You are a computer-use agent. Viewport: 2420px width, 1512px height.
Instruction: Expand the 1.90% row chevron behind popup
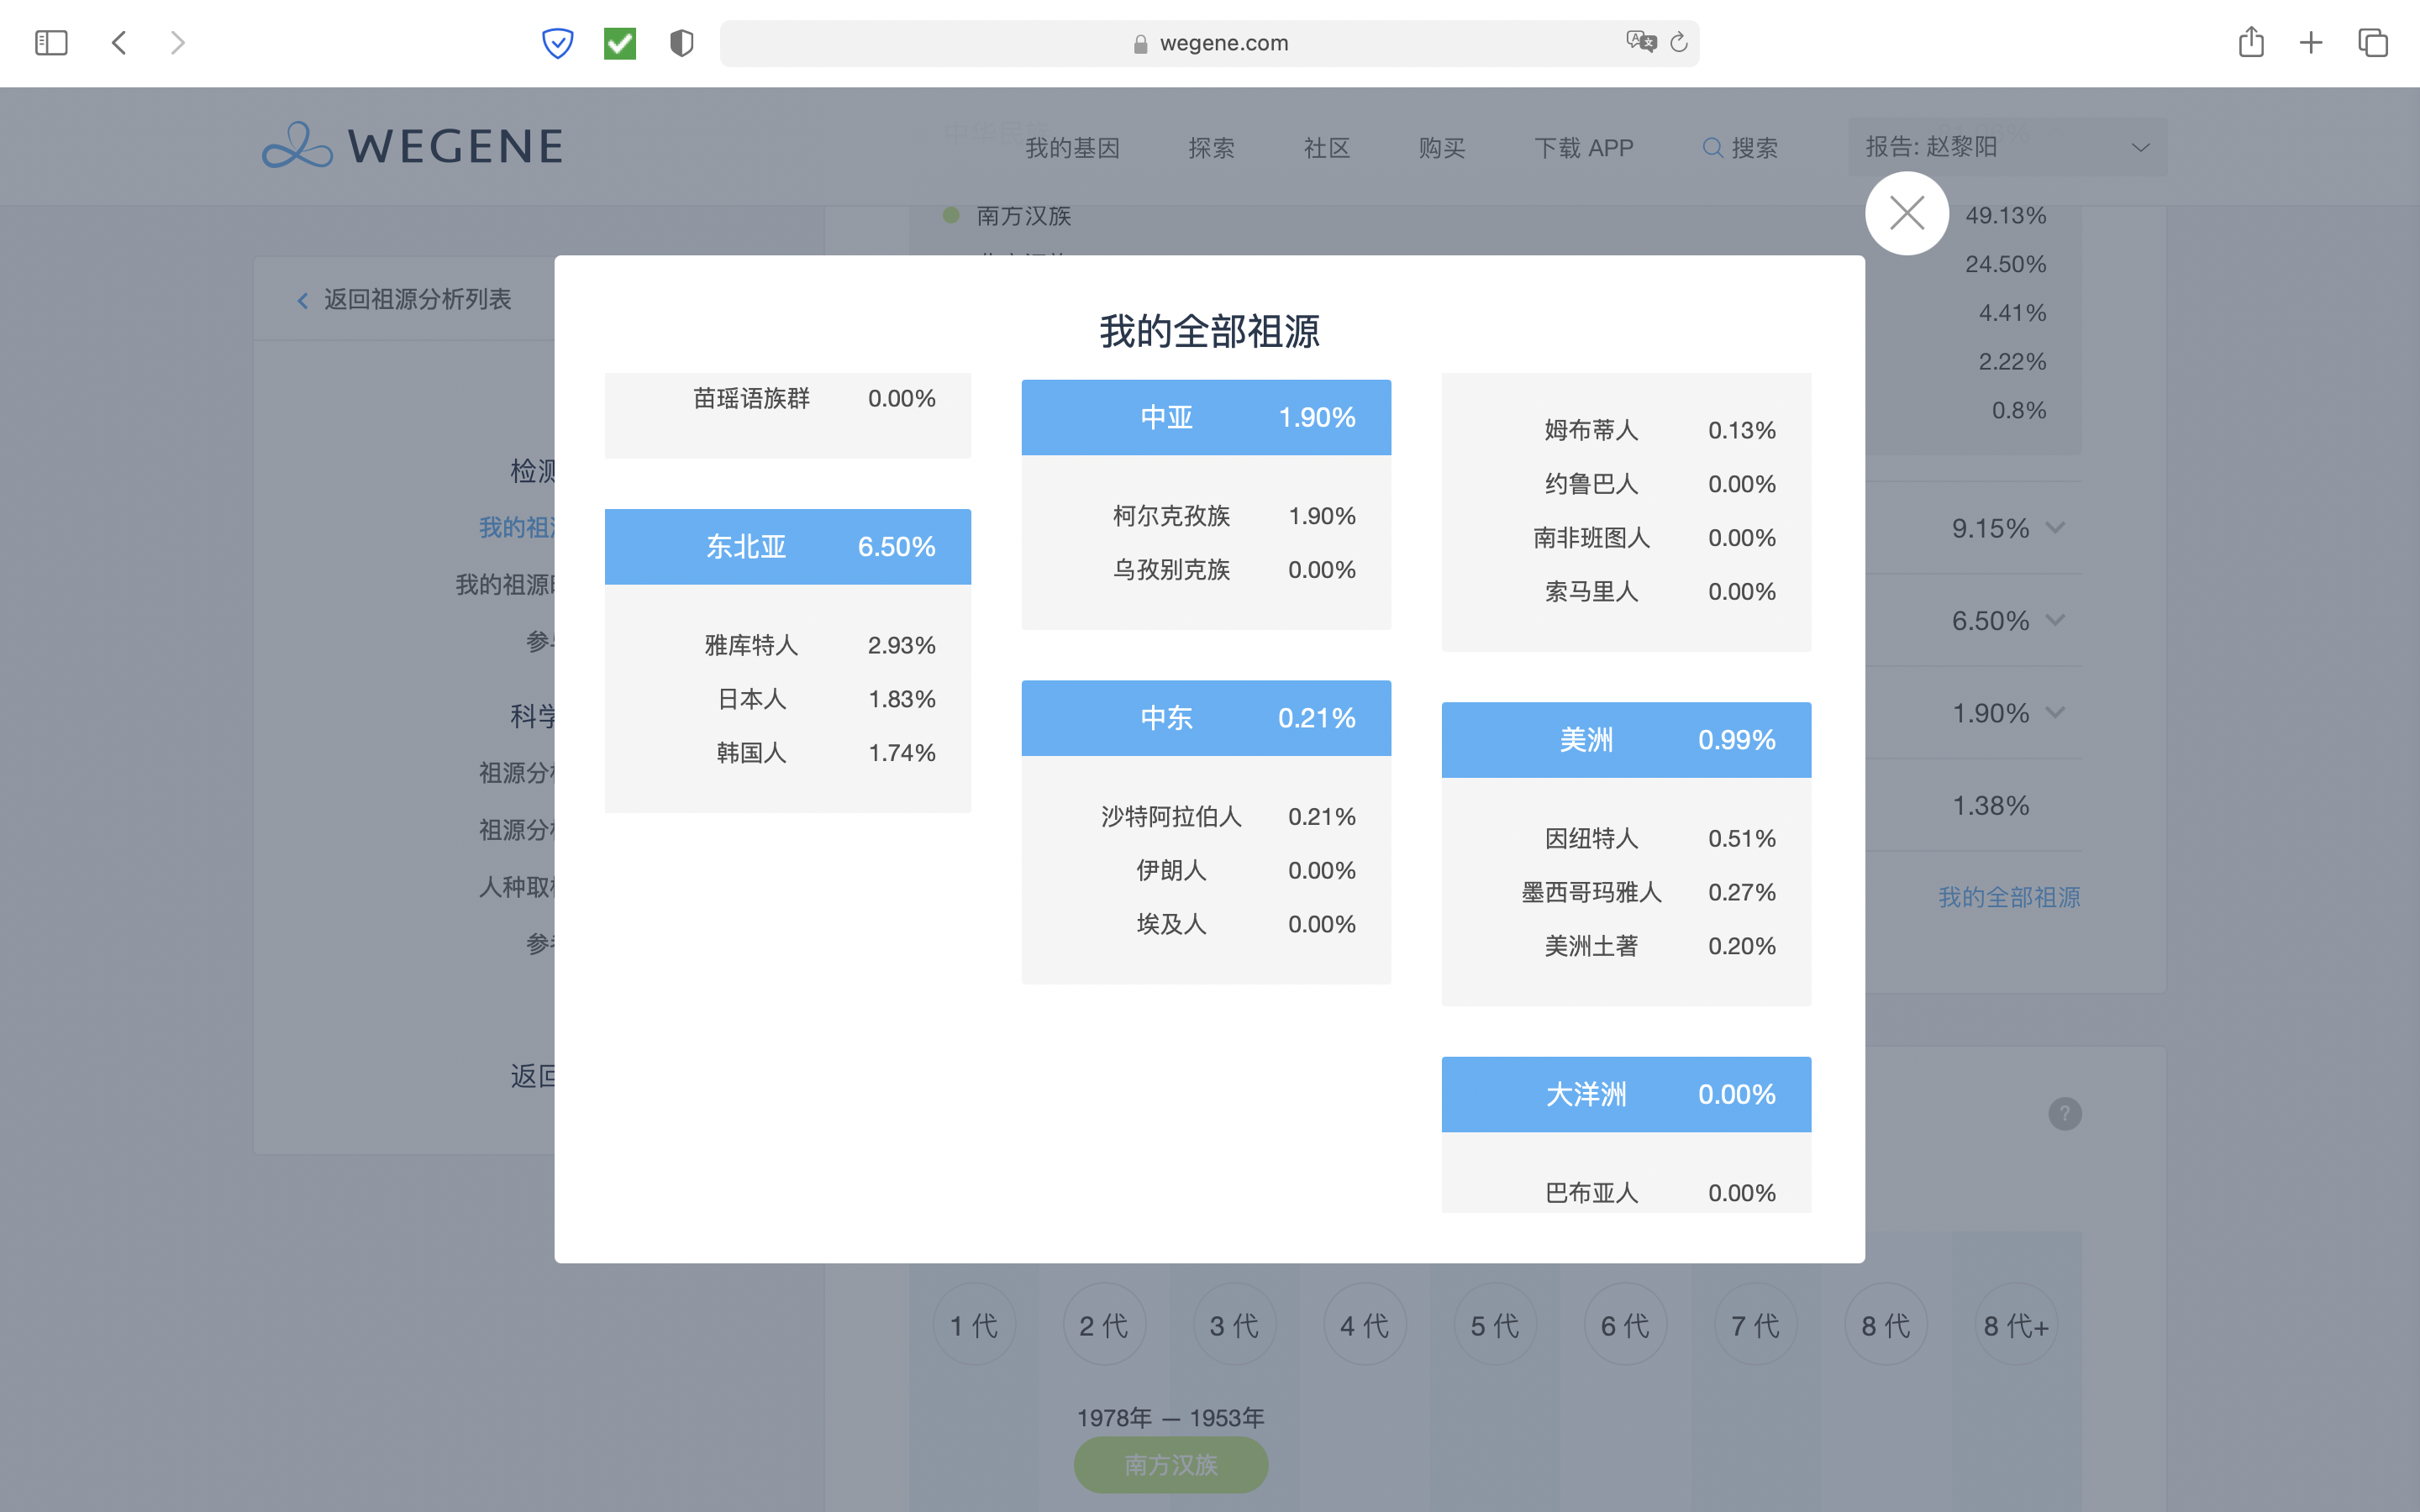point(2055,713)
